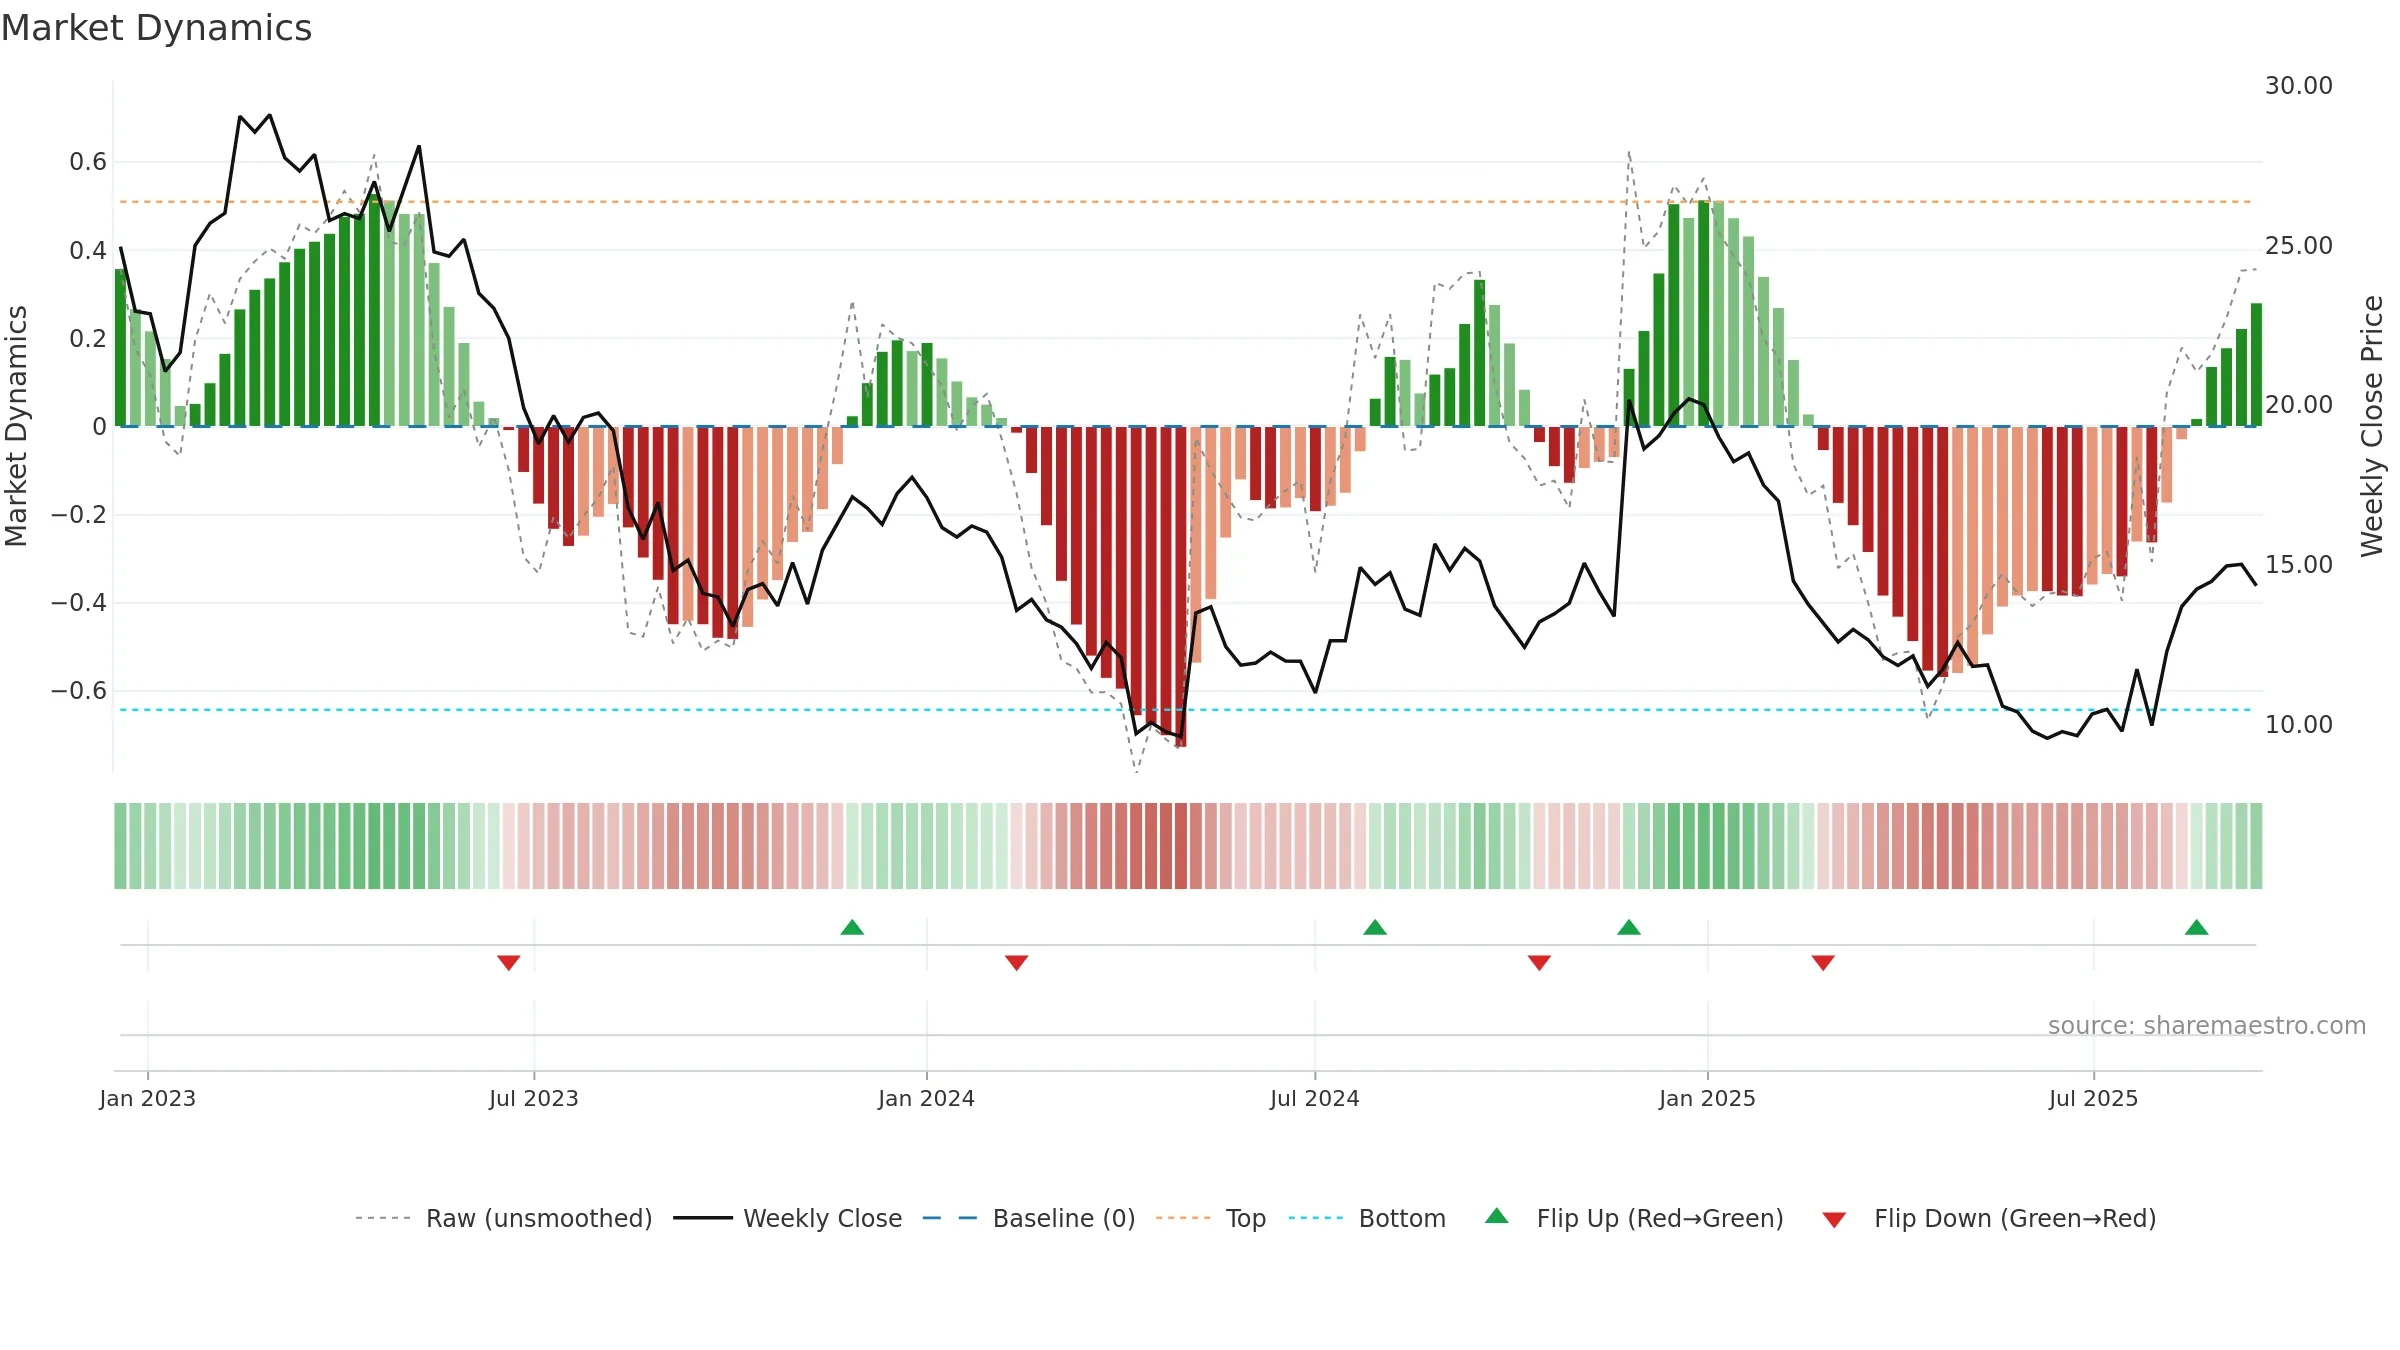Select the Flip Up marker after Jul 2024

(1375, 927)
